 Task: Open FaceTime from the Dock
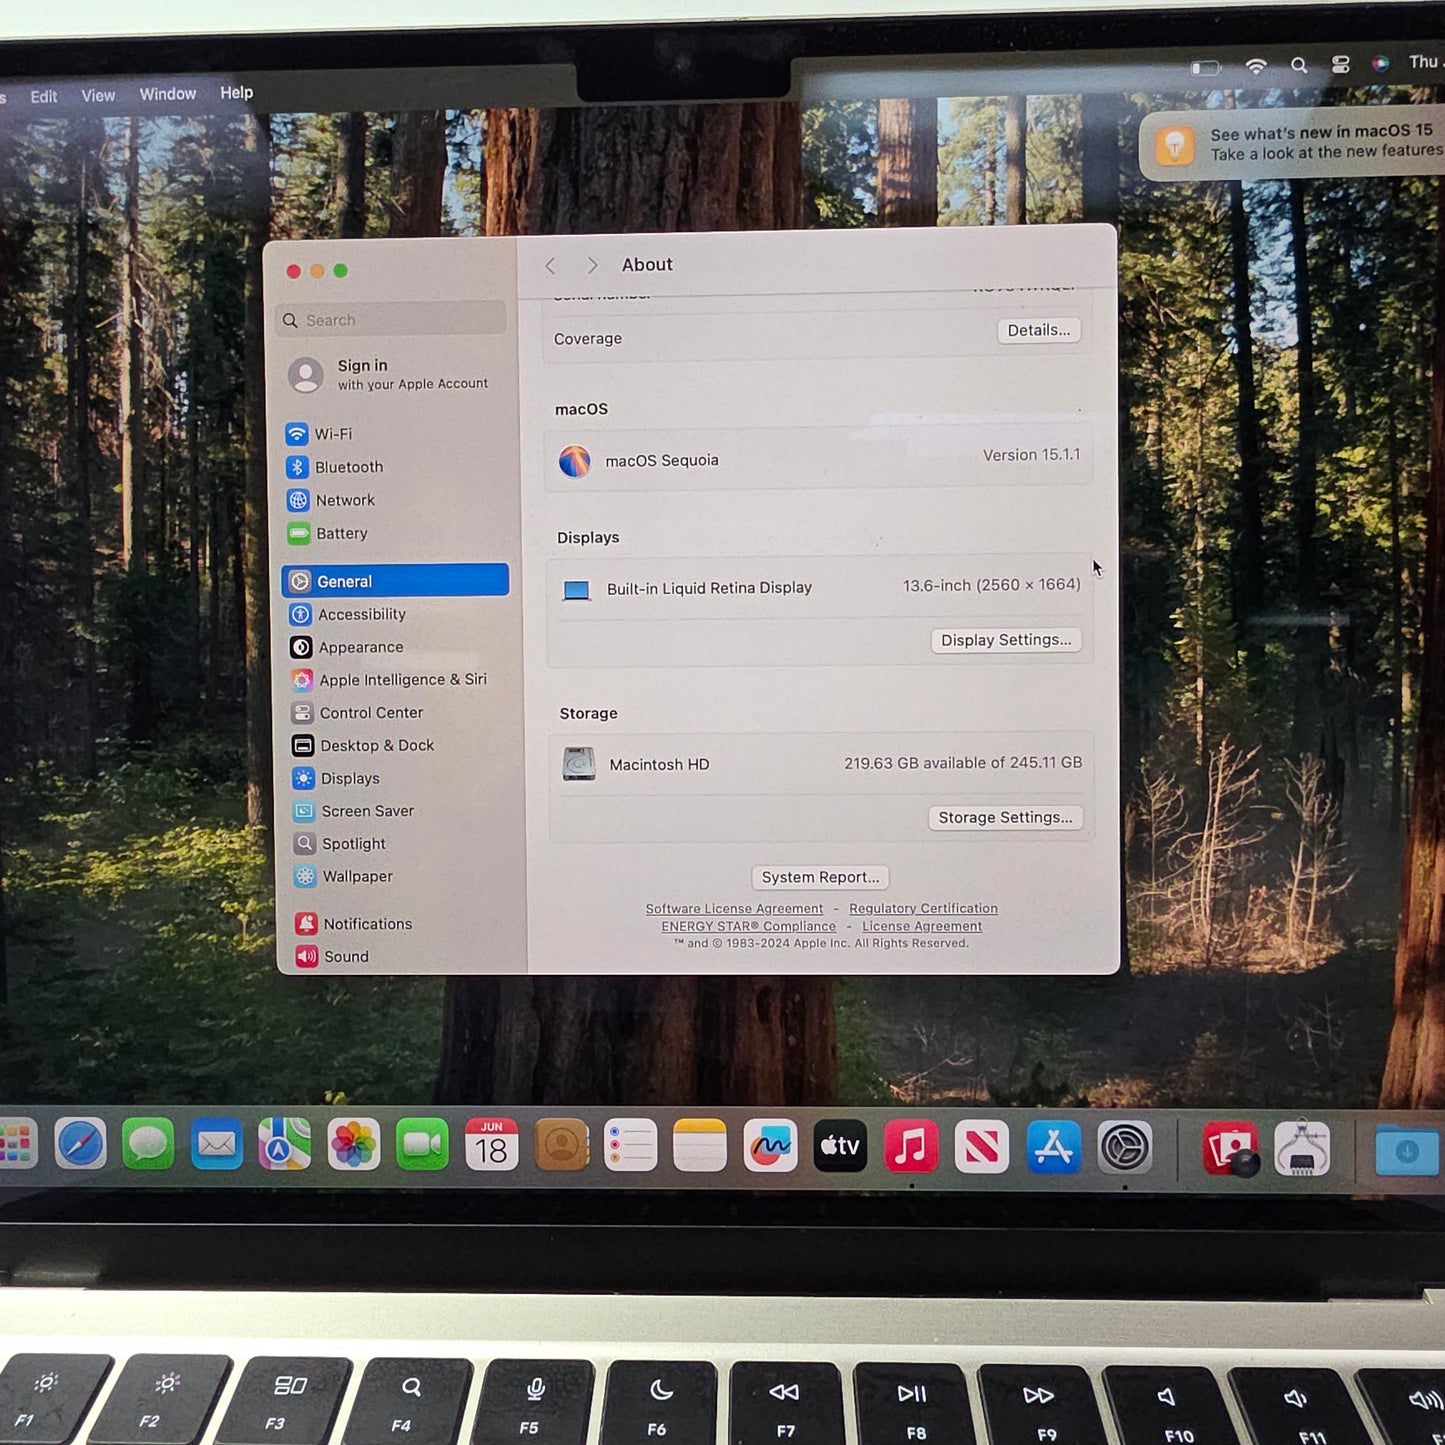click(422, 1145)
